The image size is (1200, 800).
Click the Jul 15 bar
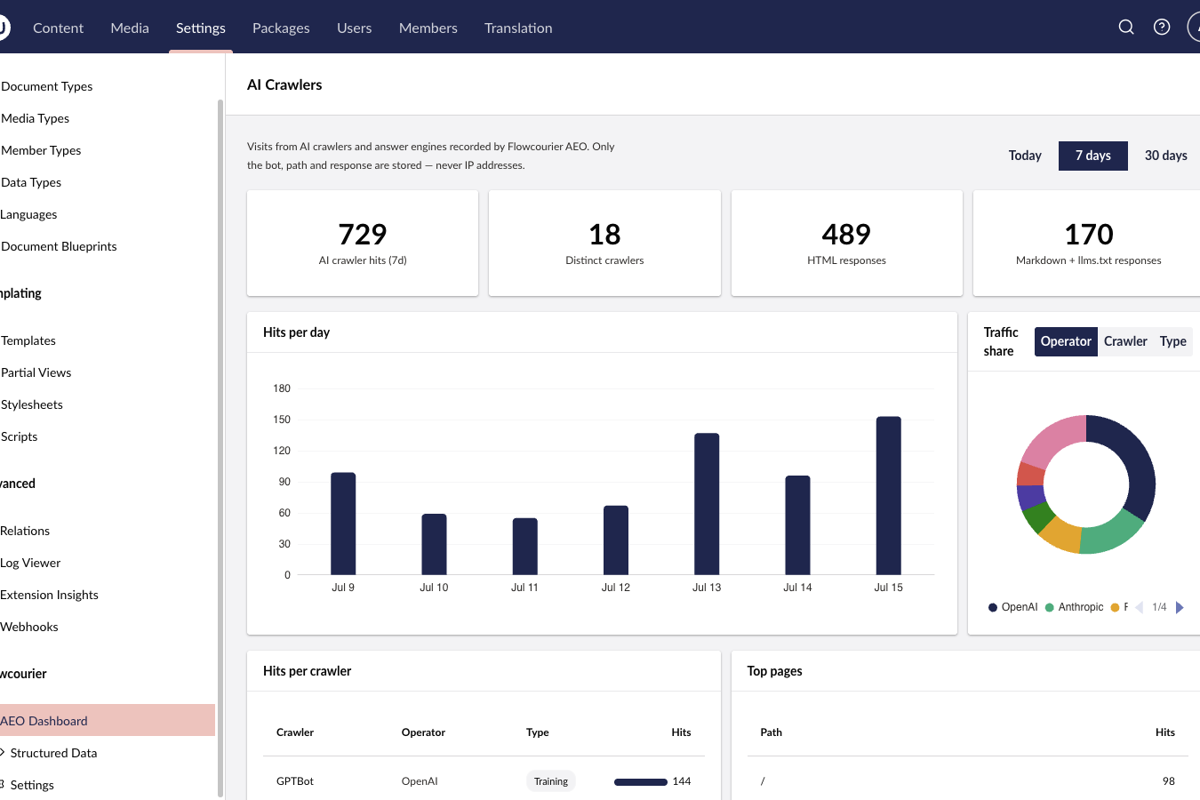[889, 495]
